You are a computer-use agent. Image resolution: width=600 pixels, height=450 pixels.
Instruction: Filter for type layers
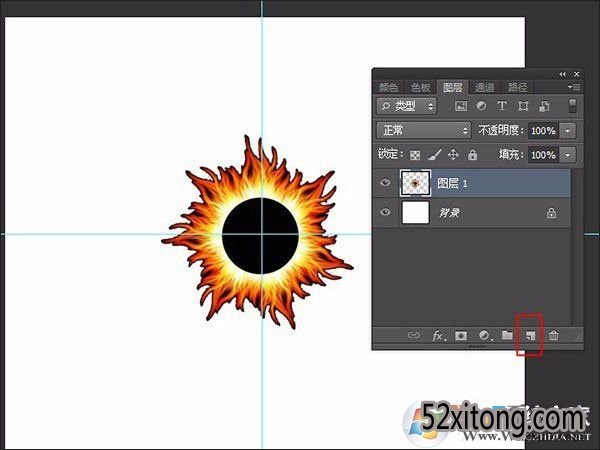[502, 106]
